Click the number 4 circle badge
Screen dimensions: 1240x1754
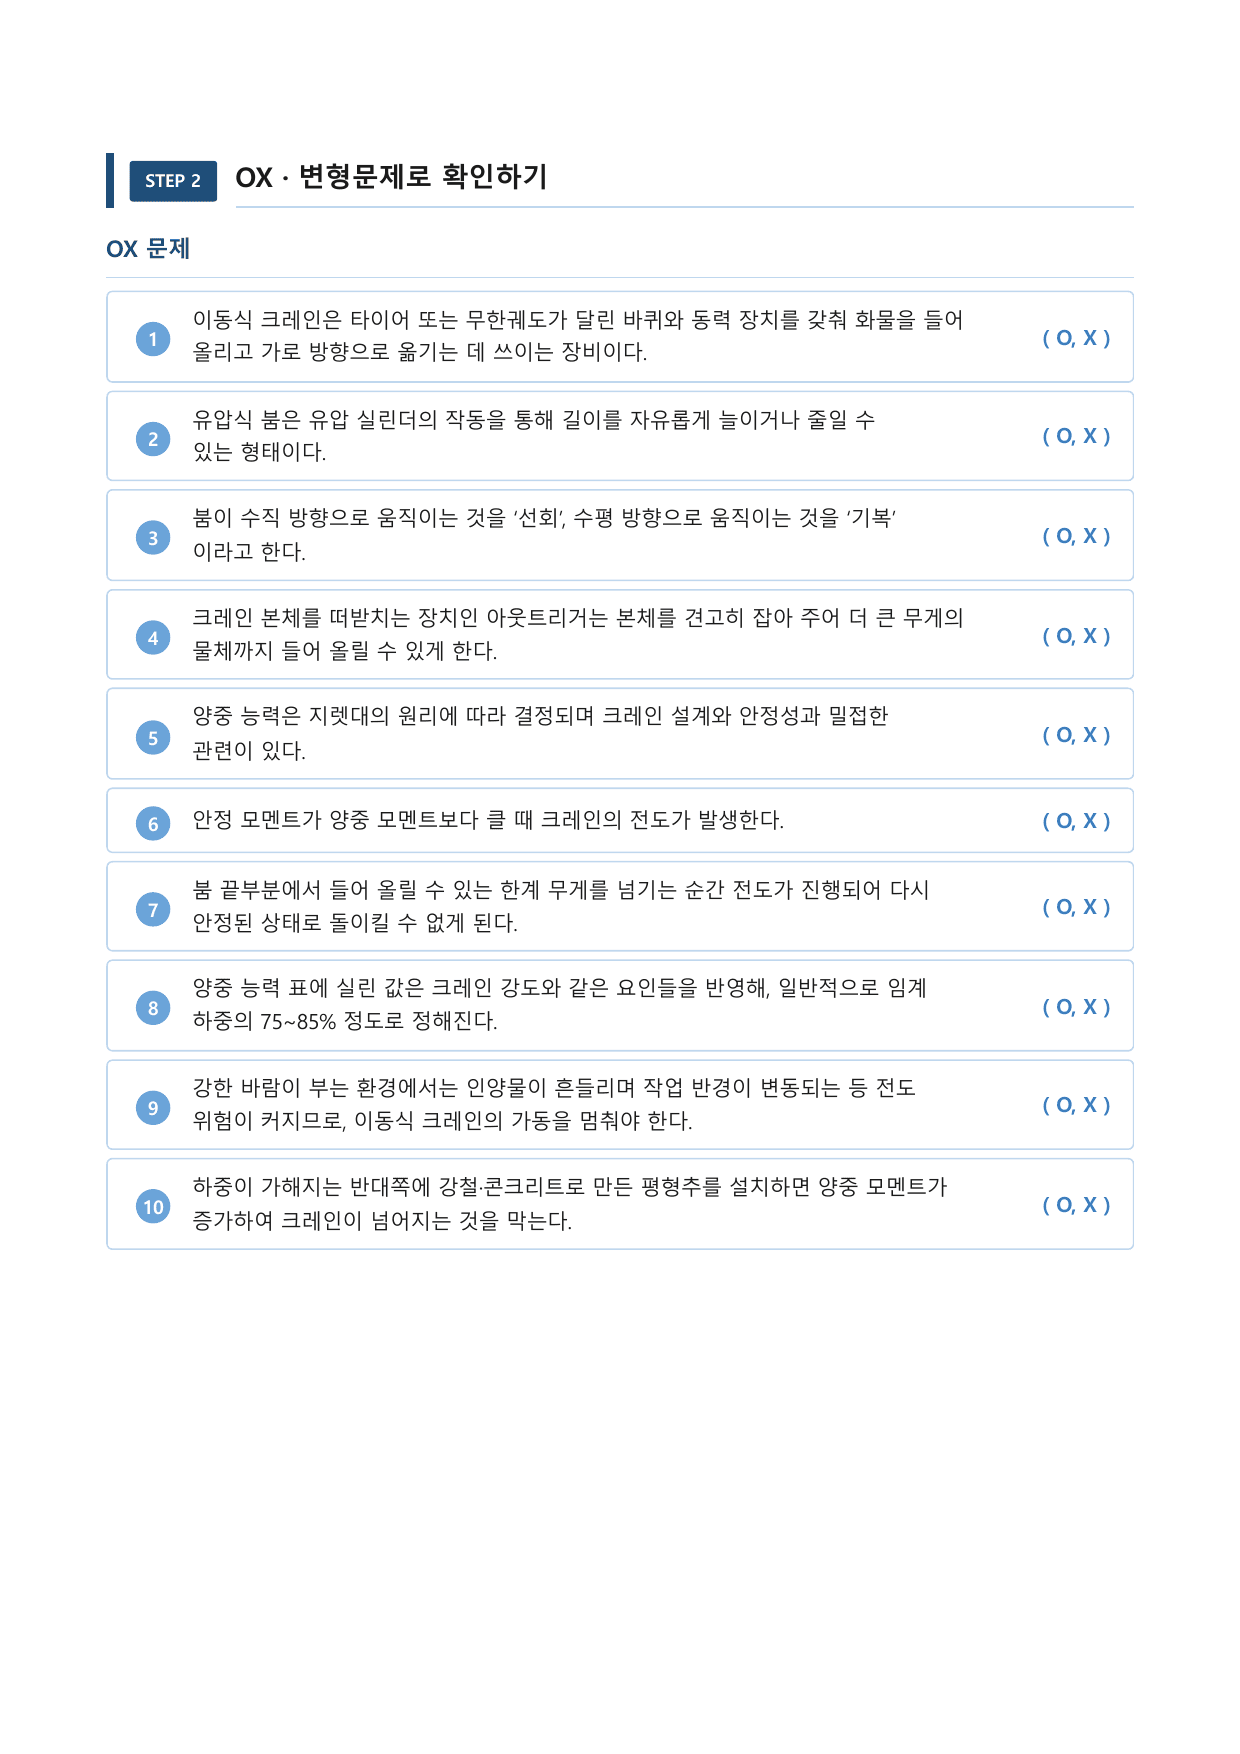[x=153, y=638]
